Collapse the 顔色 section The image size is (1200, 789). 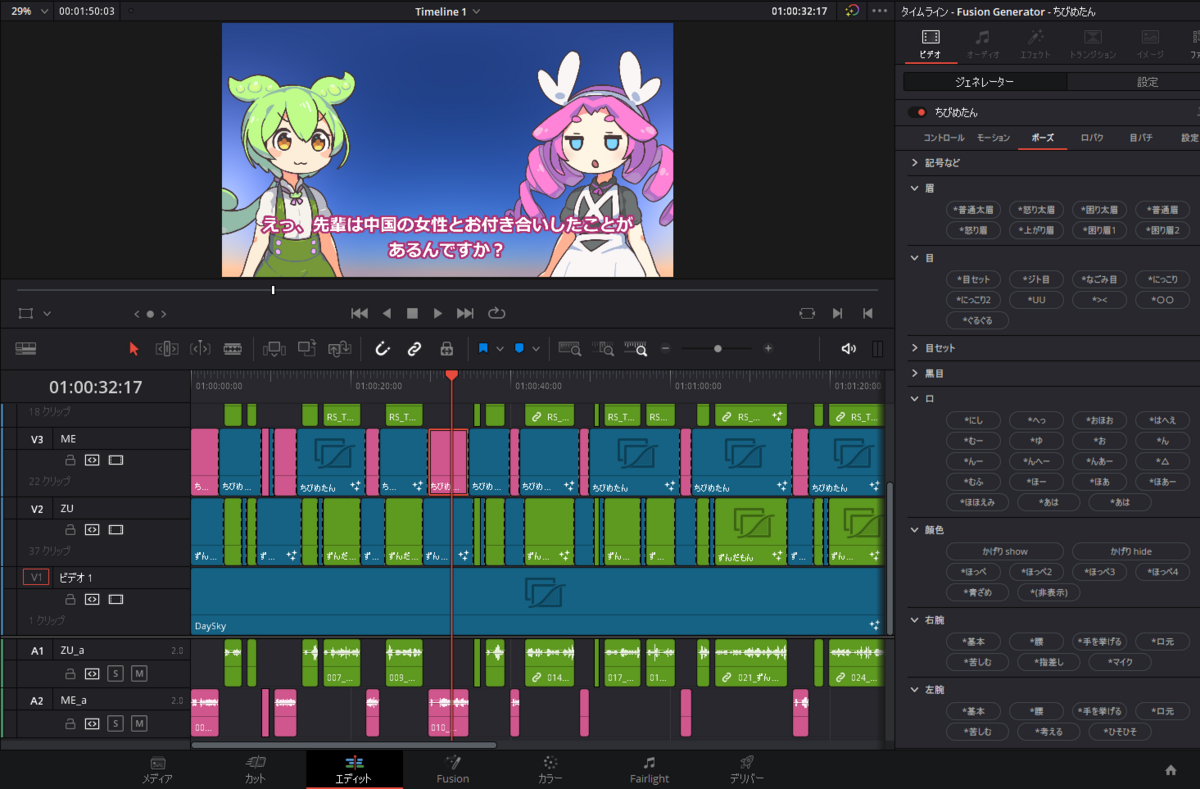tap(914, 529)
